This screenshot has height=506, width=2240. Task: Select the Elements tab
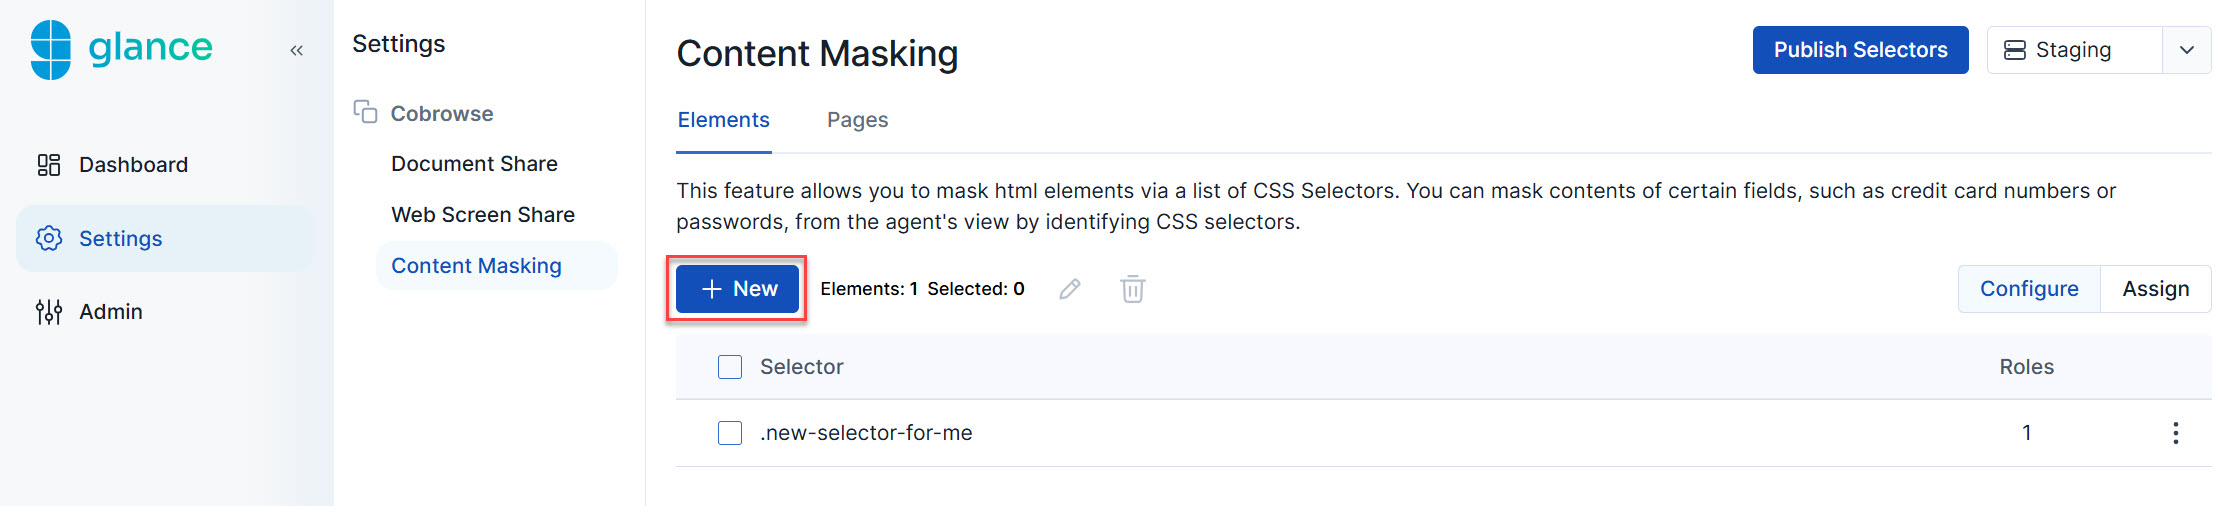click(723, 120)
